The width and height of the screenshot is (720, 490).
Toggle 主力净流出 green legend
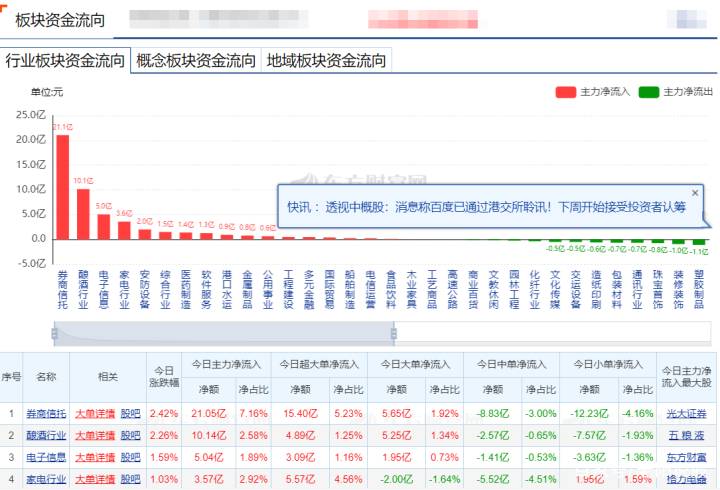pos(676,92)
